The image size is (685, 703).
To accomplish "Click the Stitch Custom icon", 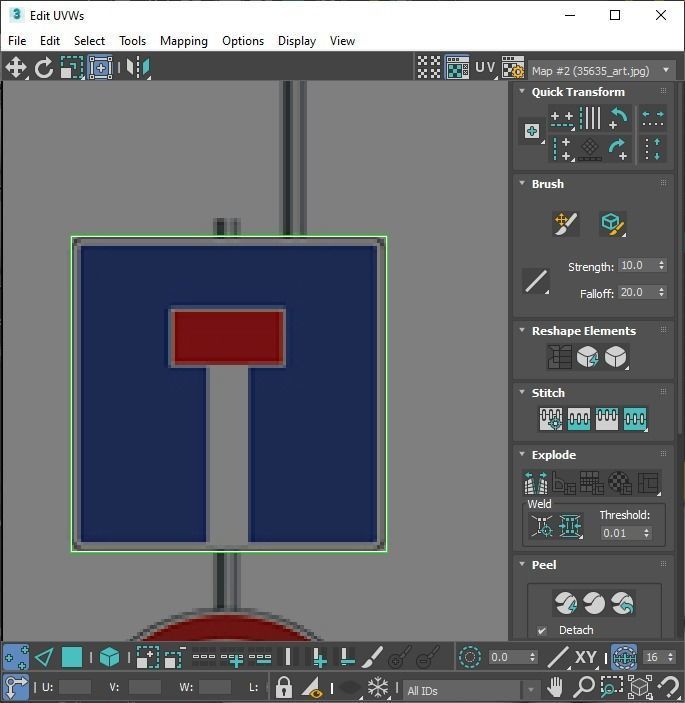I will point(635,419).
